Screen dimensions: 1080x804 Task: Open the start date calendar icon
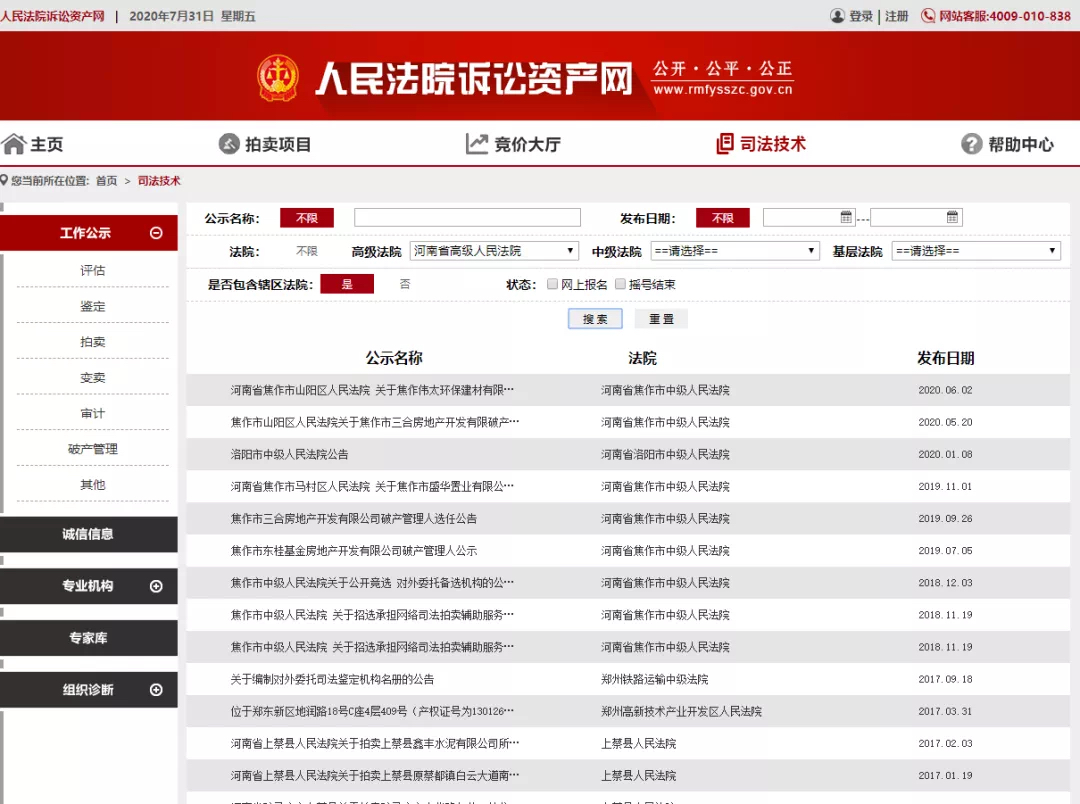[846, 218]
